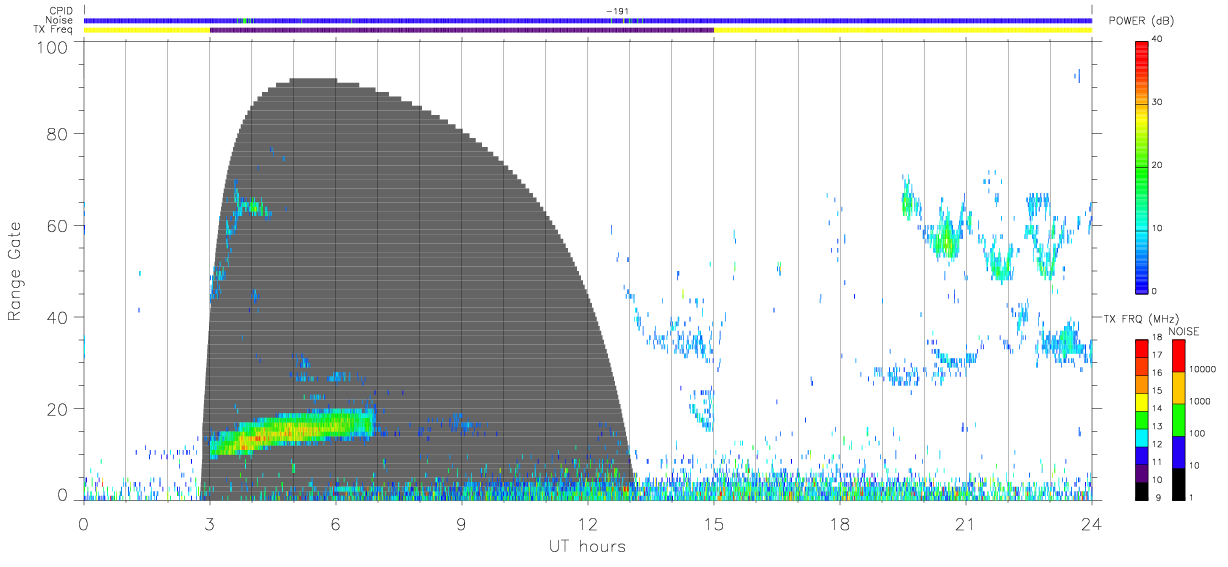This screenshot has height=567, width=1228.
Task: Click the '13' tick on TX FRQ colorbar
Action: [1158, 426]
